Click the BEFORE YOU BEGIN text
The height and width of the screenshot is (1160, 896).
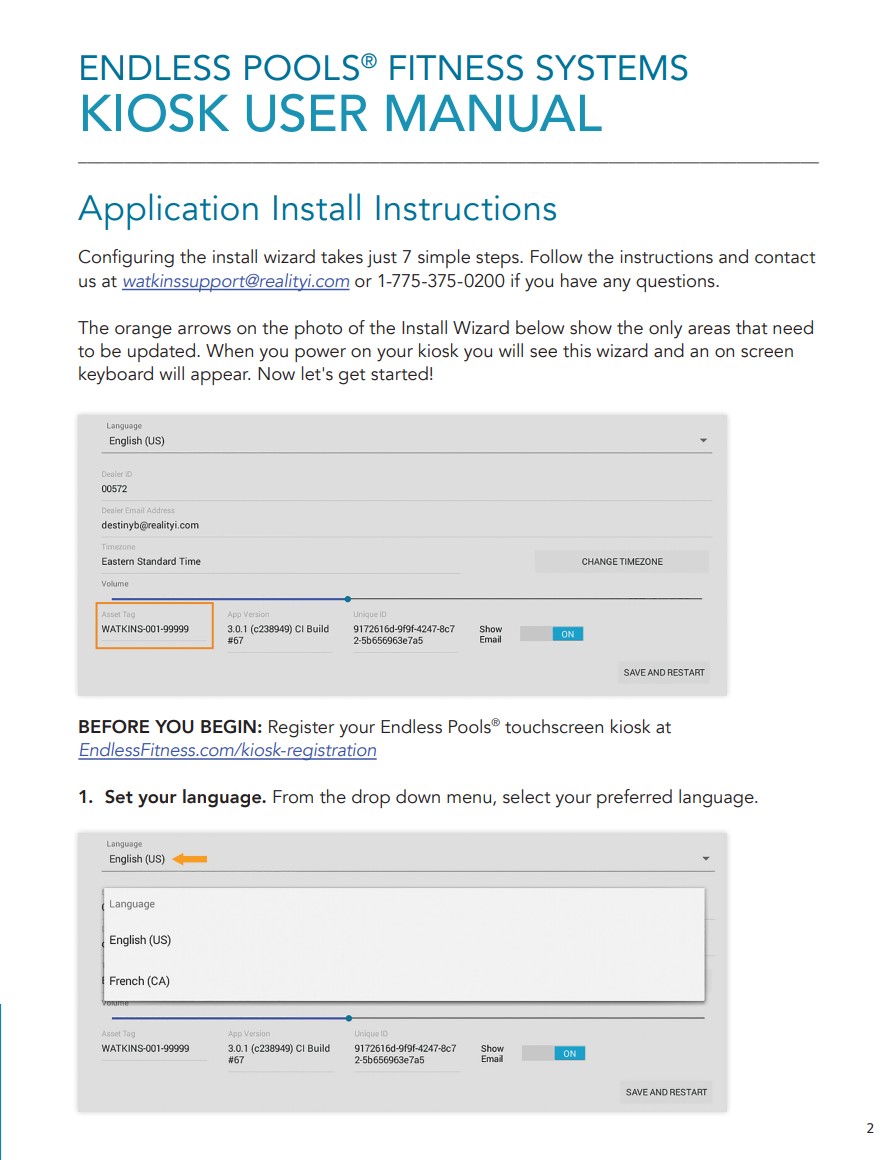pos(170,727)
